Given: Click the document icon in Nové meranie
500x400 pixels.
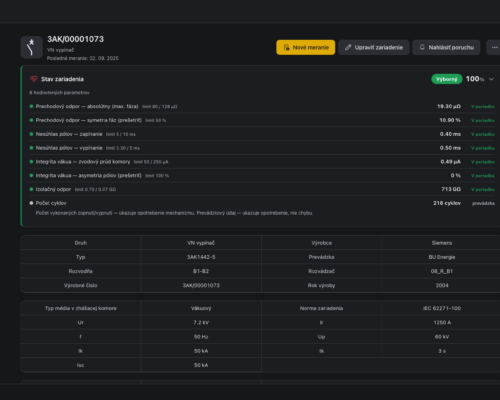Looking at the screenshot, I should [x=286, y=47].
